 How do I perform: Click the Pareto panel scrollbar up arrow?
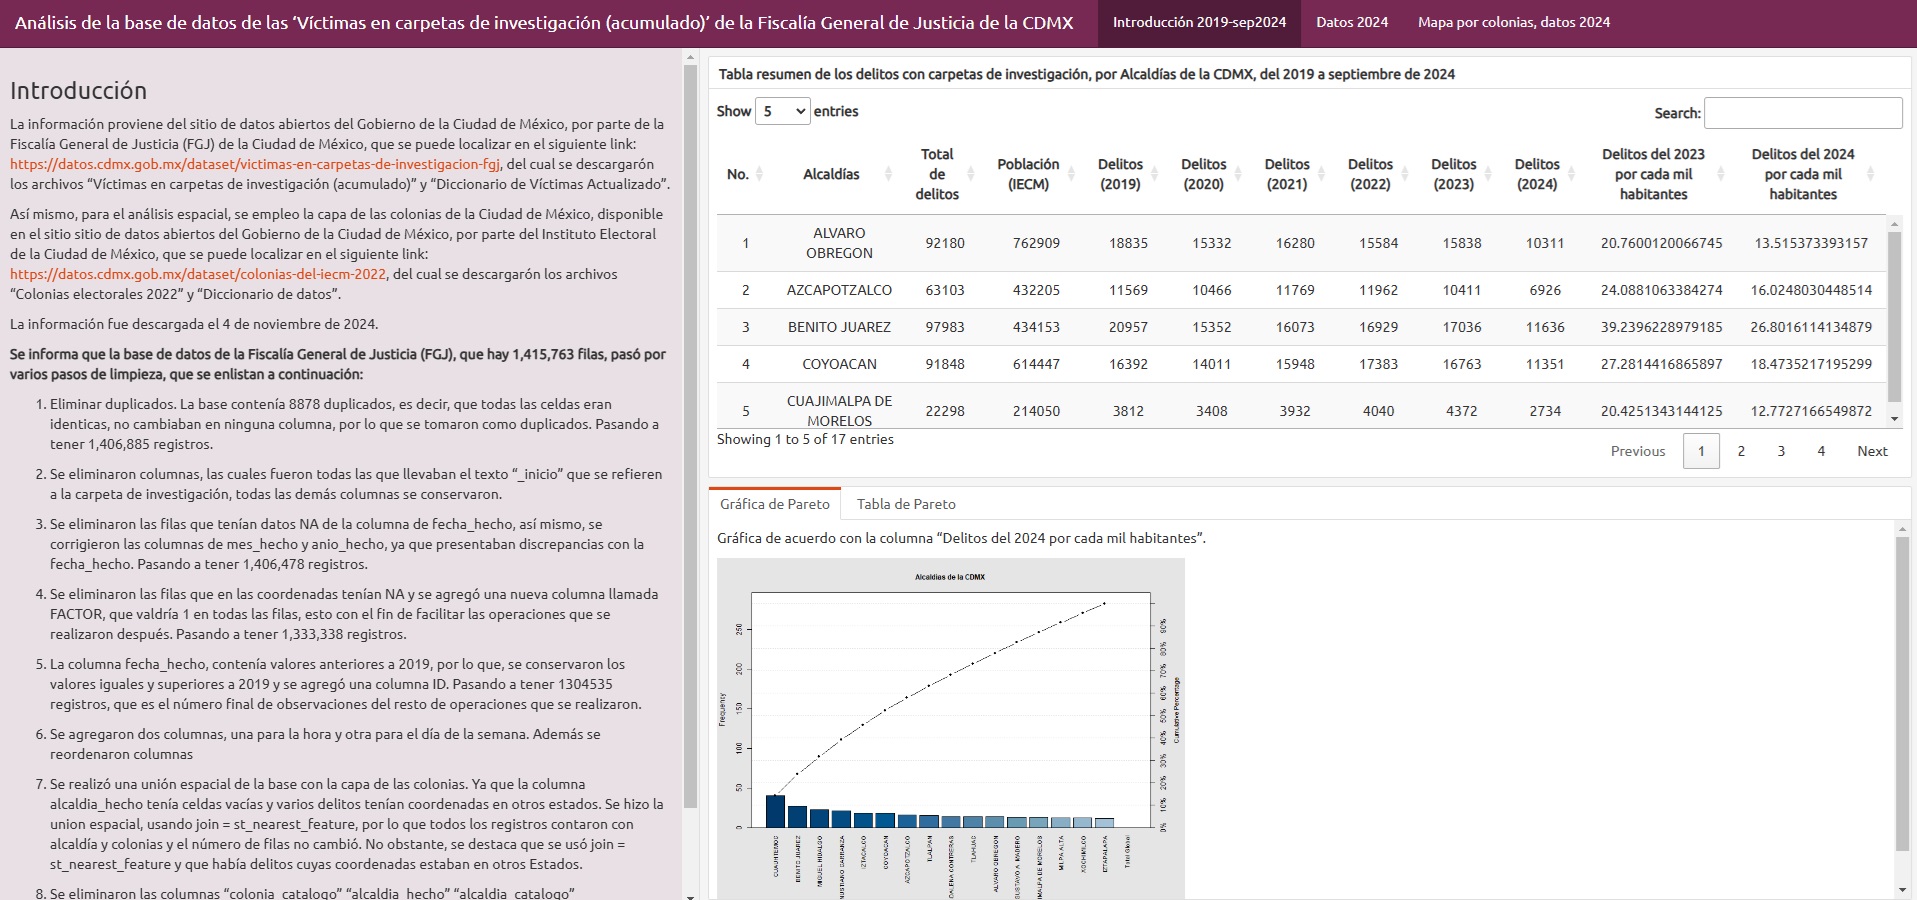1902,529
